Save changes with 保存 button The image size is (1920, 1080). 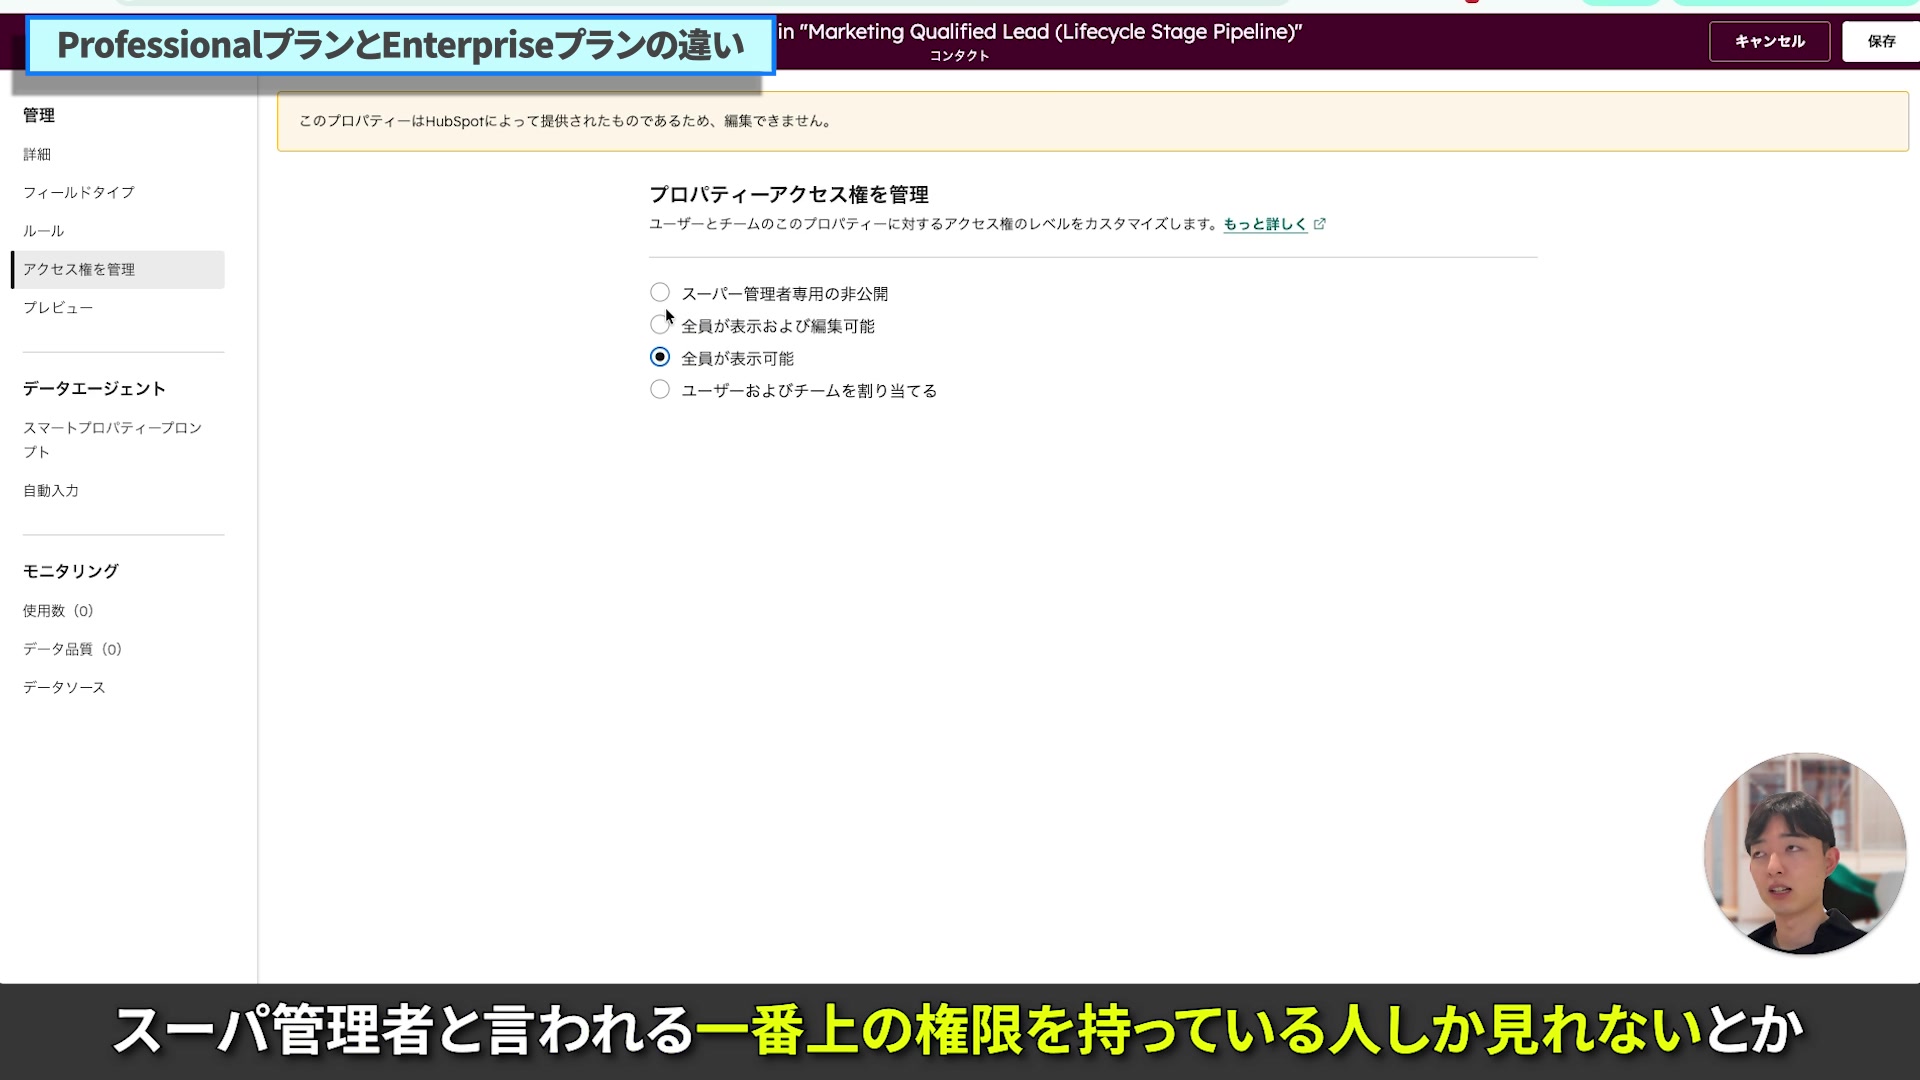[1882, 41]
